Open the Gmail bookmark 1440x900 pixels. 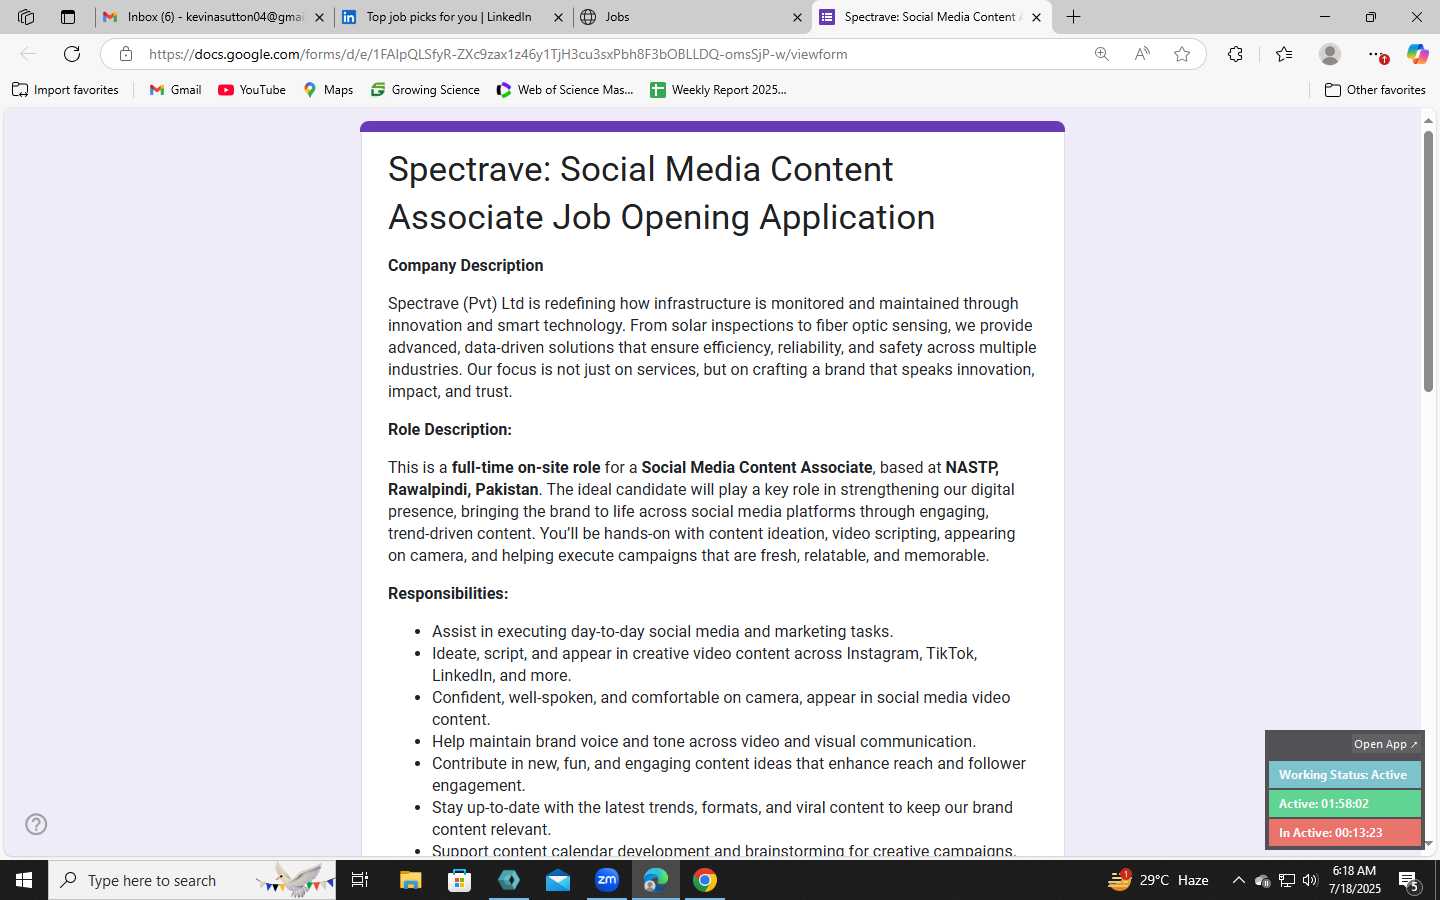coord(175,90)
